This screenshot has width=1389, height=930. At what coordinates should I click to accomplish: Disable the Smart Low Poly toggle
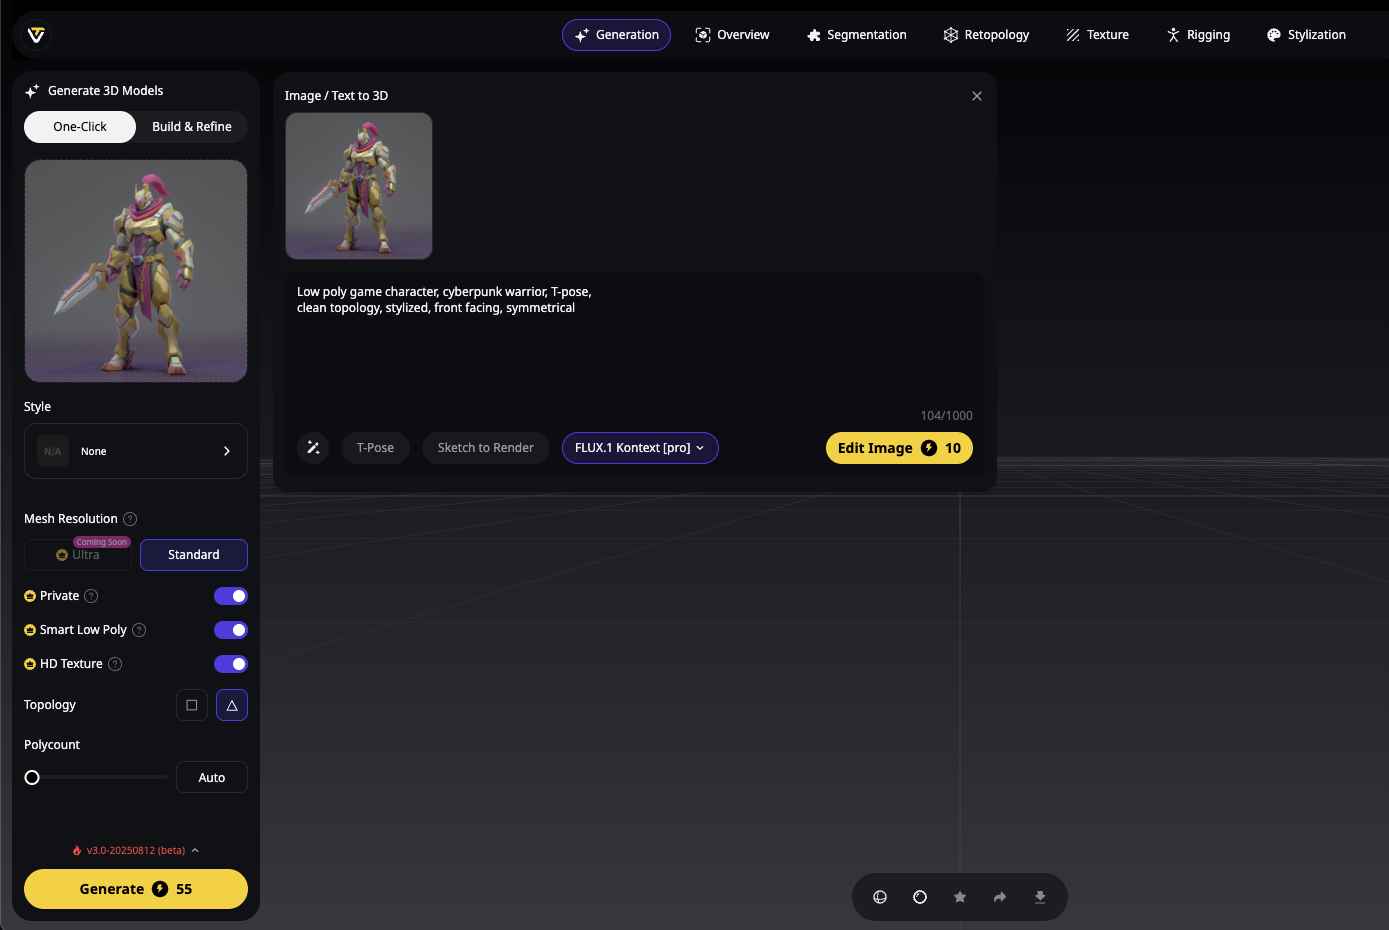pyautogui.click(x=231, y=630)
